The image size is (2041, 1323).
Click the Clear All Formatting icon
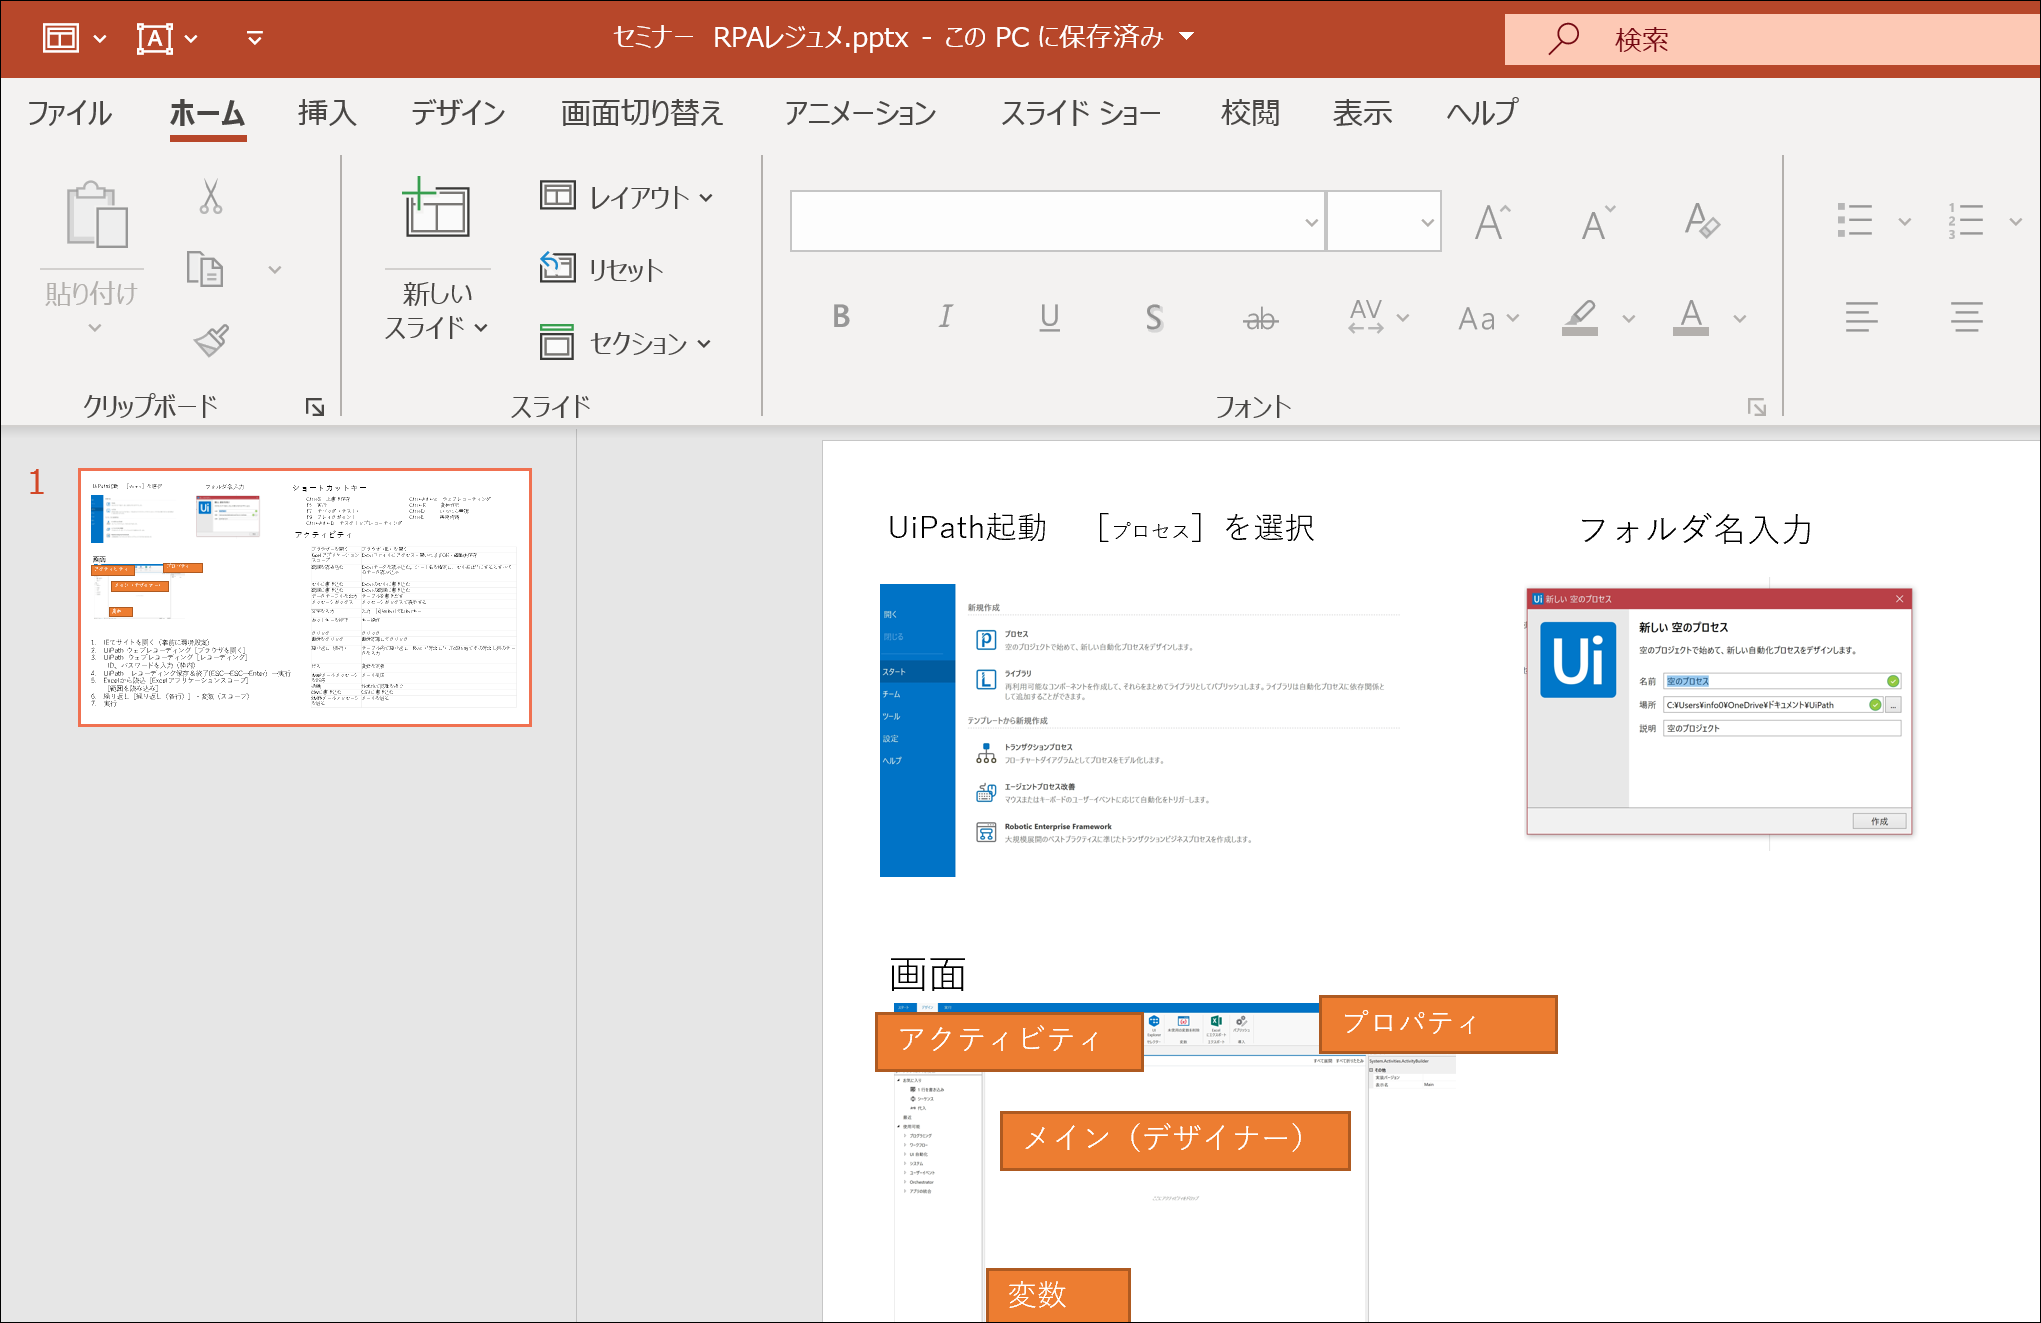1701,221
